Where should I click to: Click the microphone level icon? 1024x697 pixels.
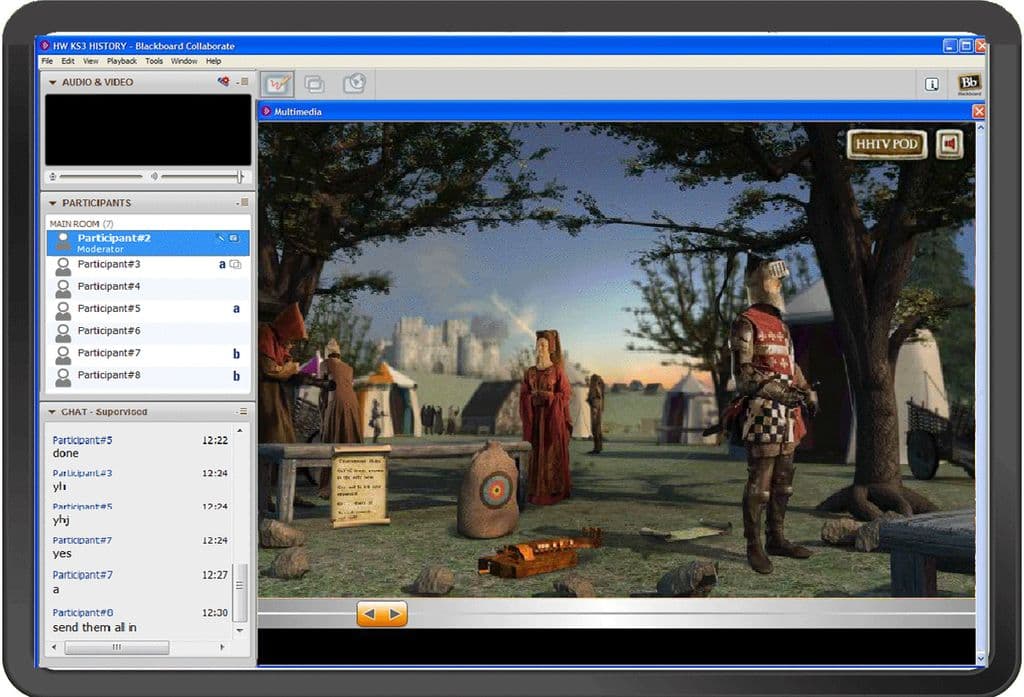[x=53, y=176]
